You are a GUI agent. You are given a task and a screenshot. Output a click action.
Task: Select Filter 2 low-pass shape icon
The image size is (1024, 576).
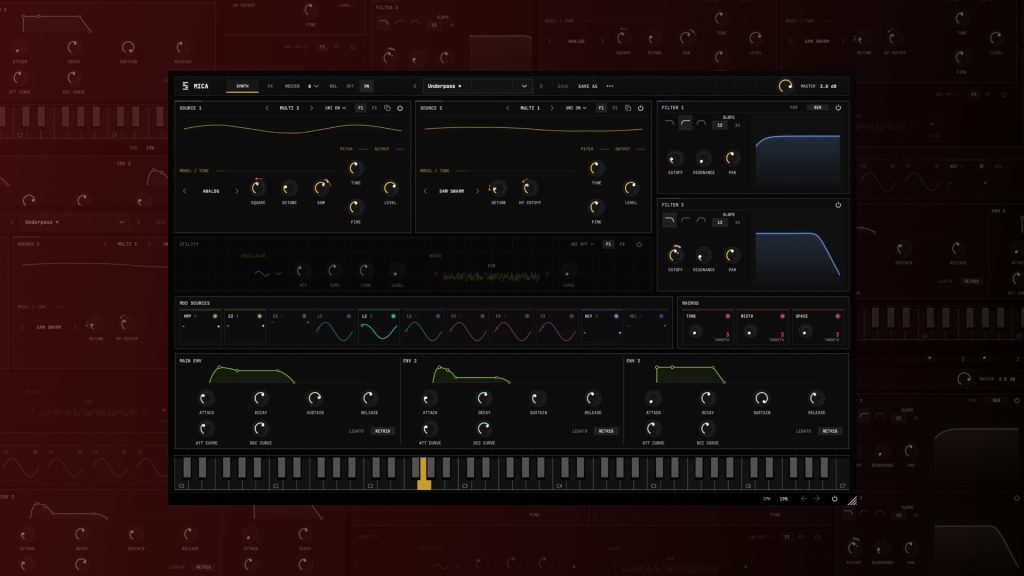click(669, 221)
